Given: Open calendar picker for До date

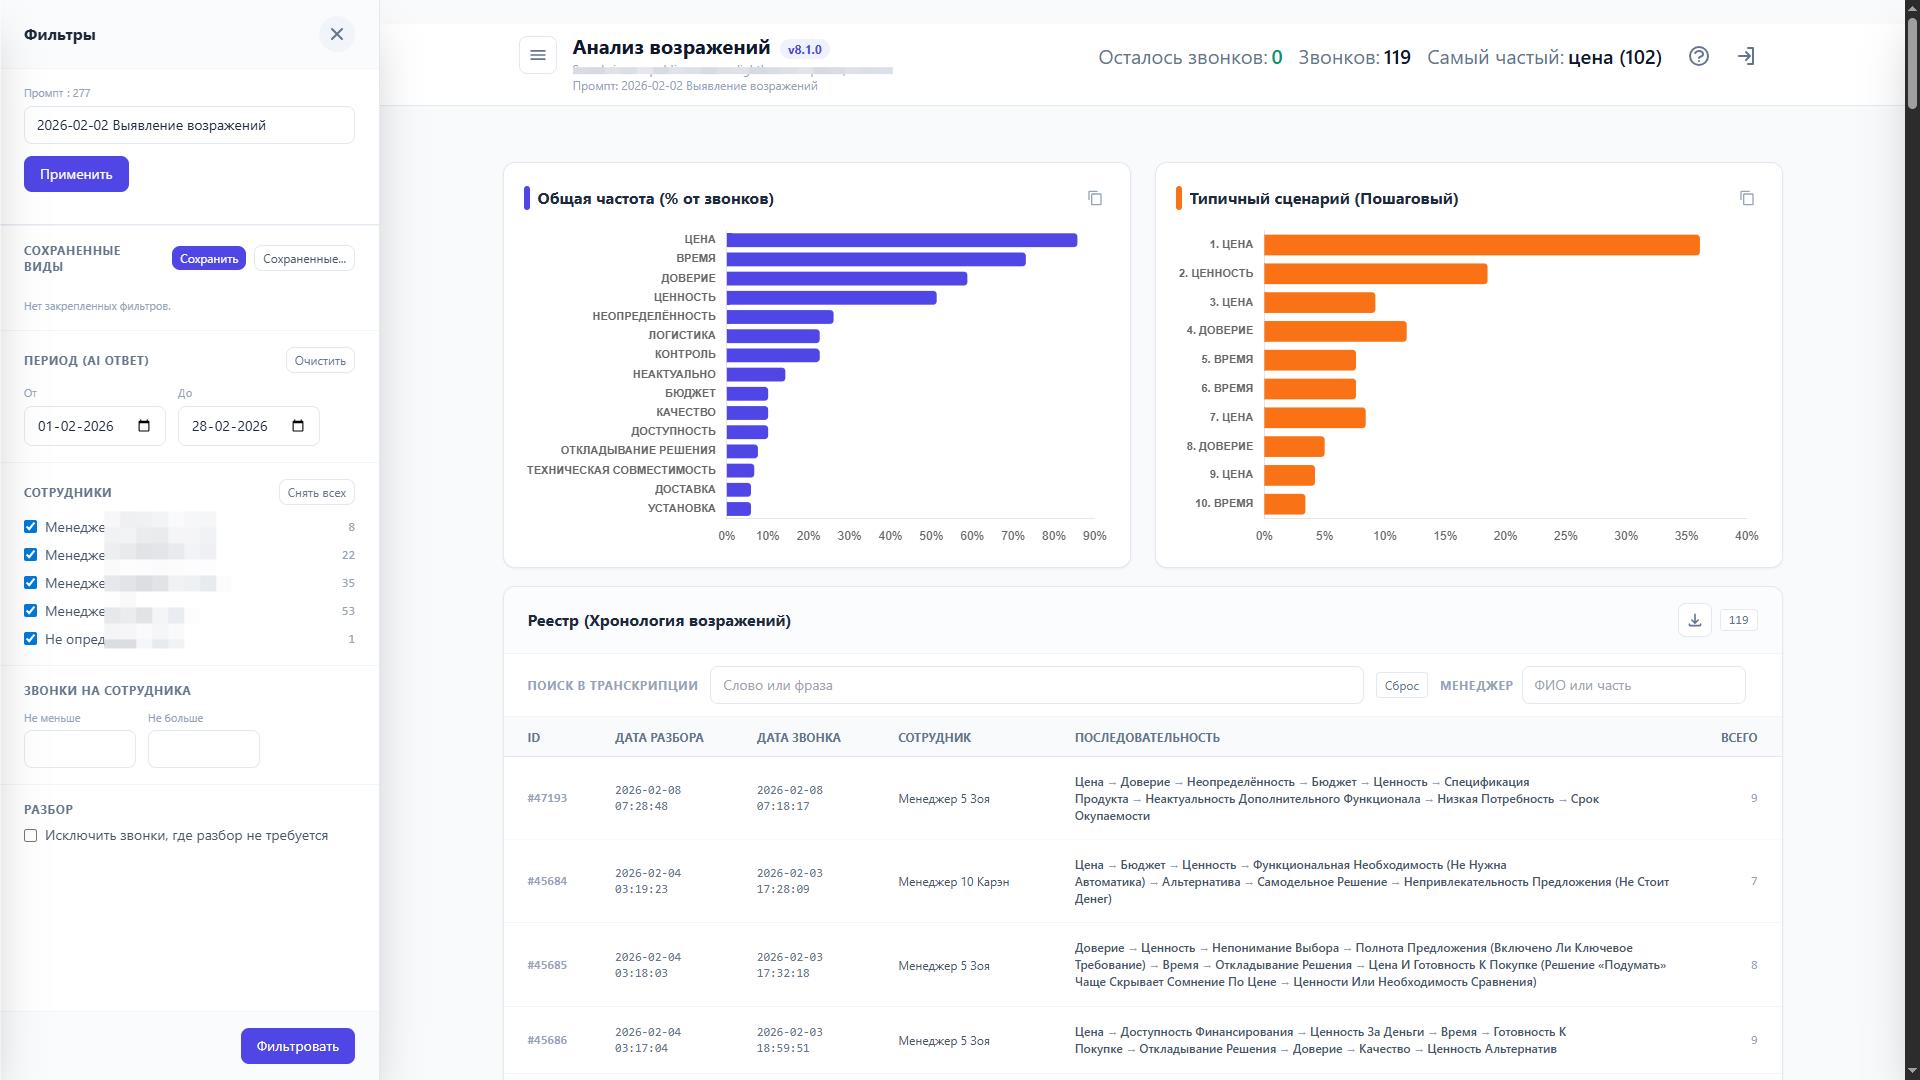Looking at the screenshot, I should click(x=298, y=426).
